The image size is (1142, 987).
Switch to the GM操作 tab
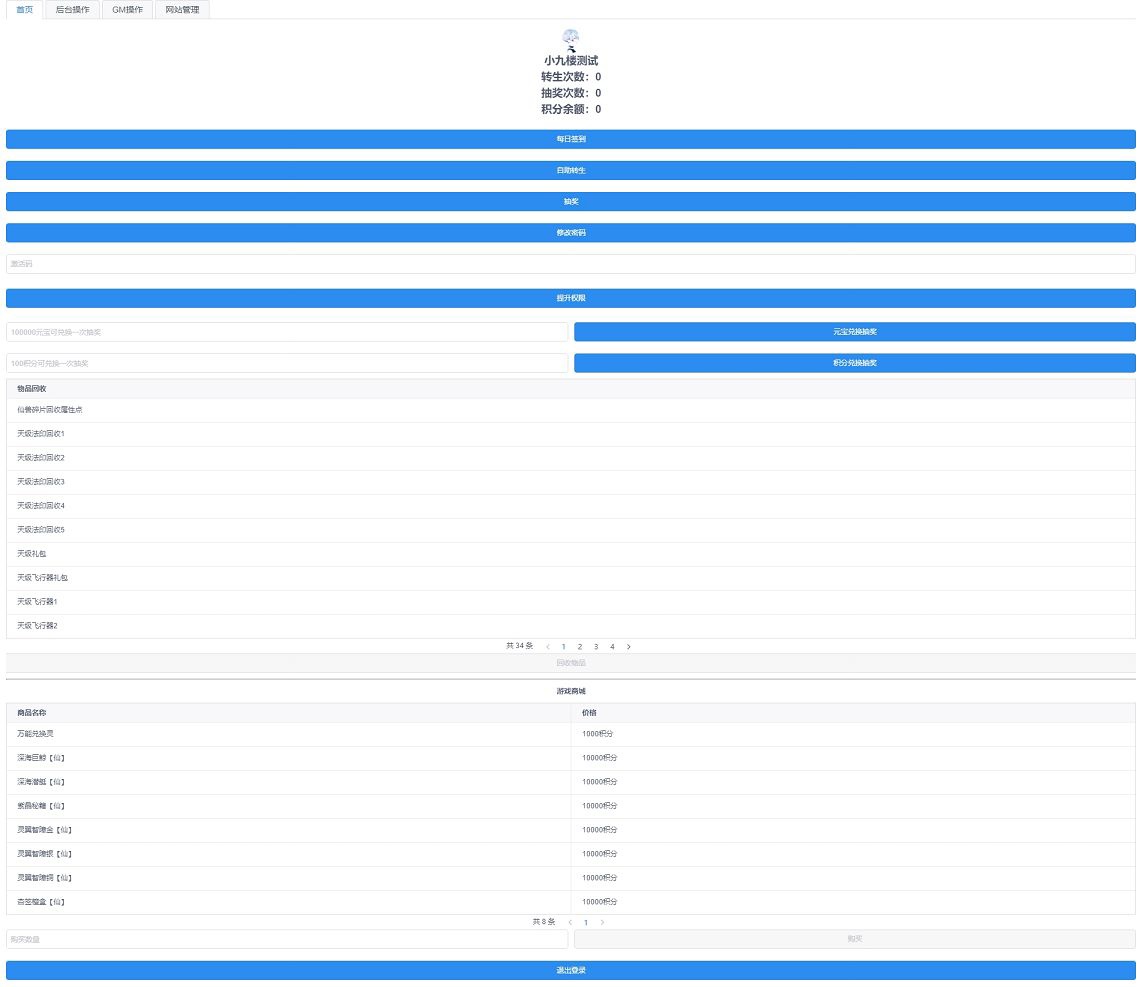click(127, 9)
